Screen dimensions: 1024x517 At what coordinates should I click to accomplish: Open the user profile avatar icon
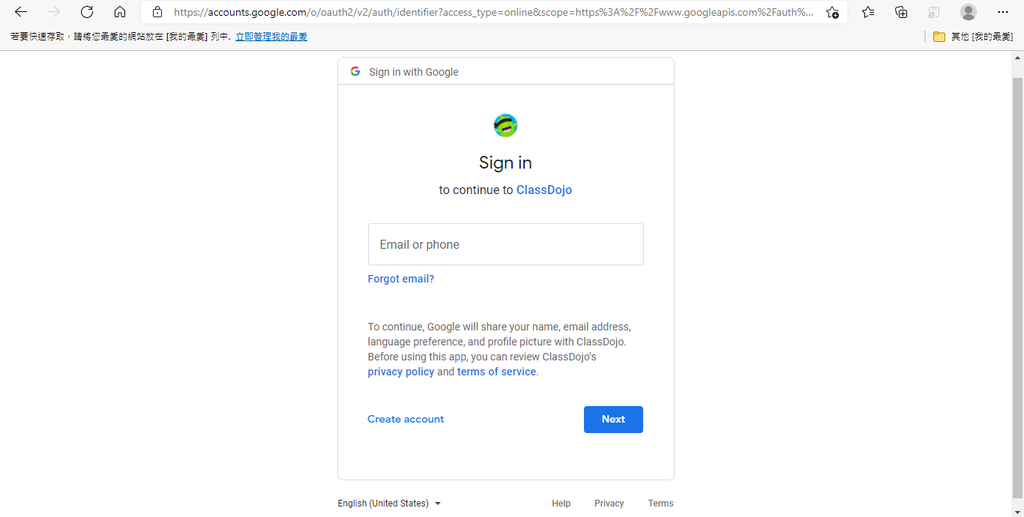968,12
